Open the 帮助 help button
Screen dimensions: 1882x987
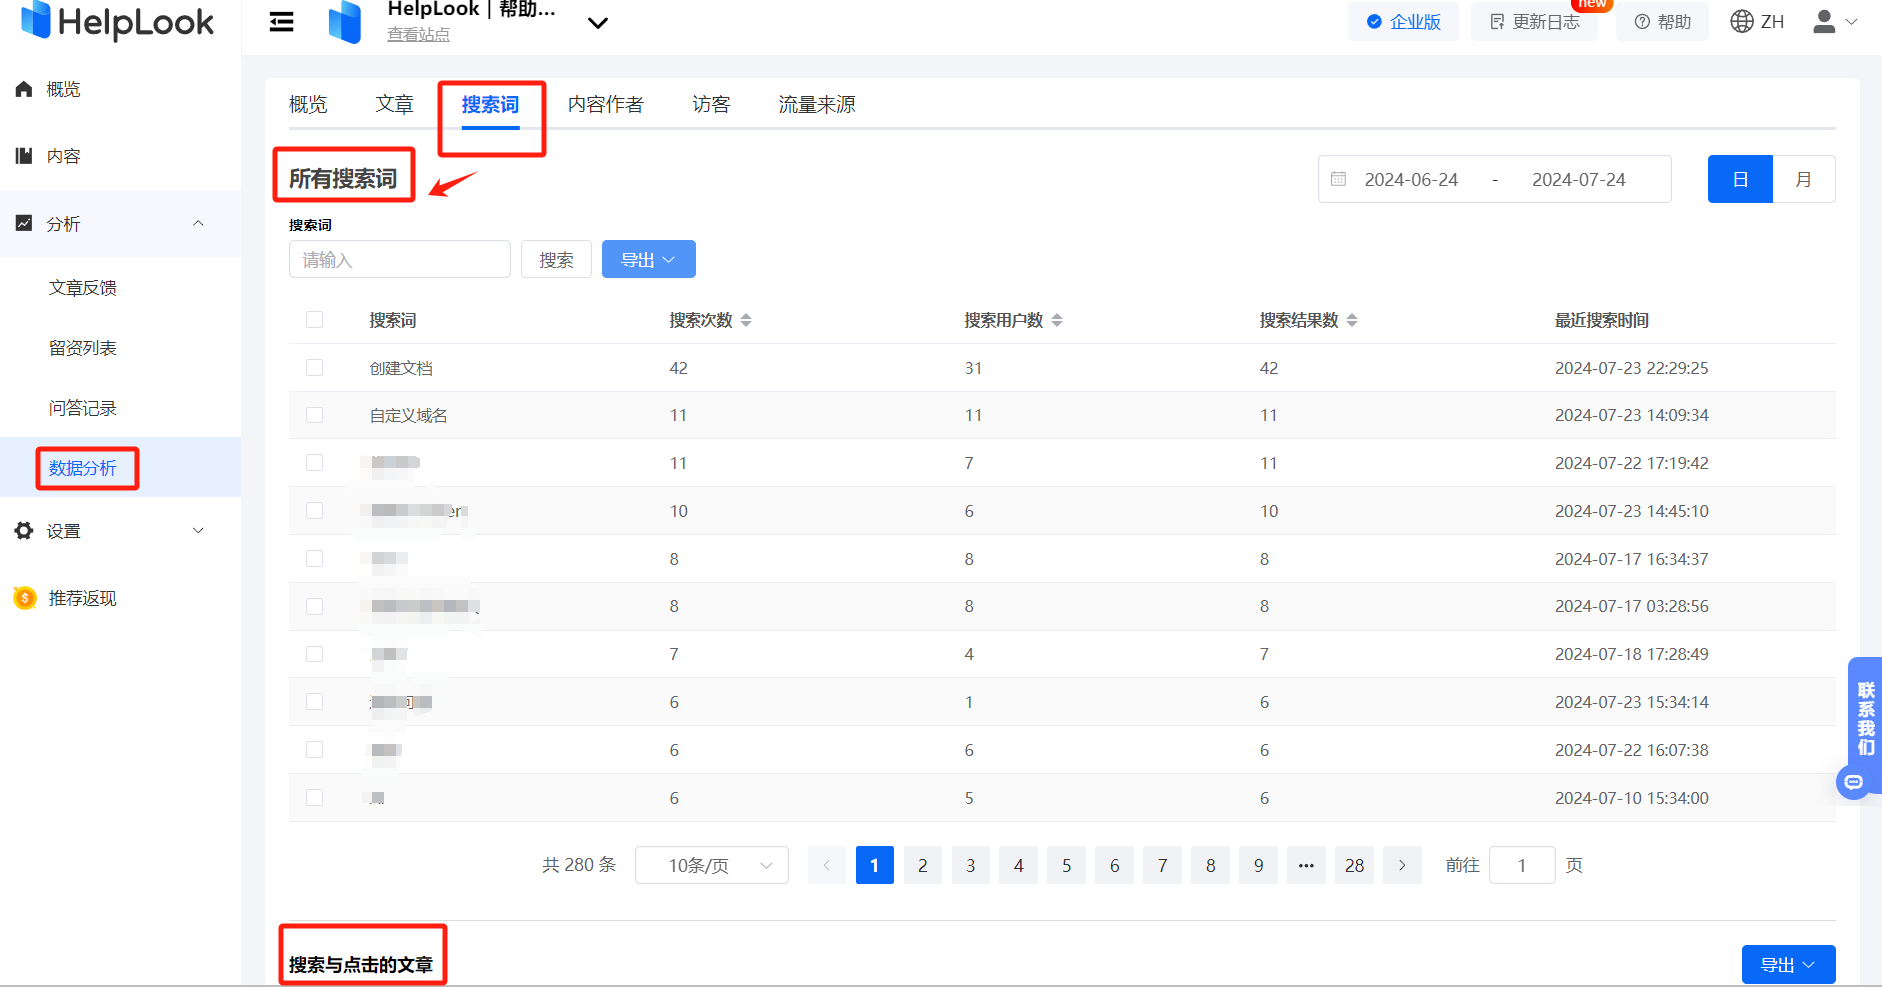(x=1662, y=21)
